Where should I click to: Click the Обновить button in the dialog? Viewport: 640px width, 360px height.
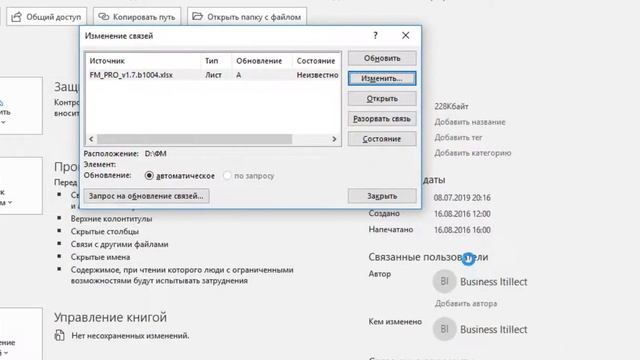coord(382,58)
